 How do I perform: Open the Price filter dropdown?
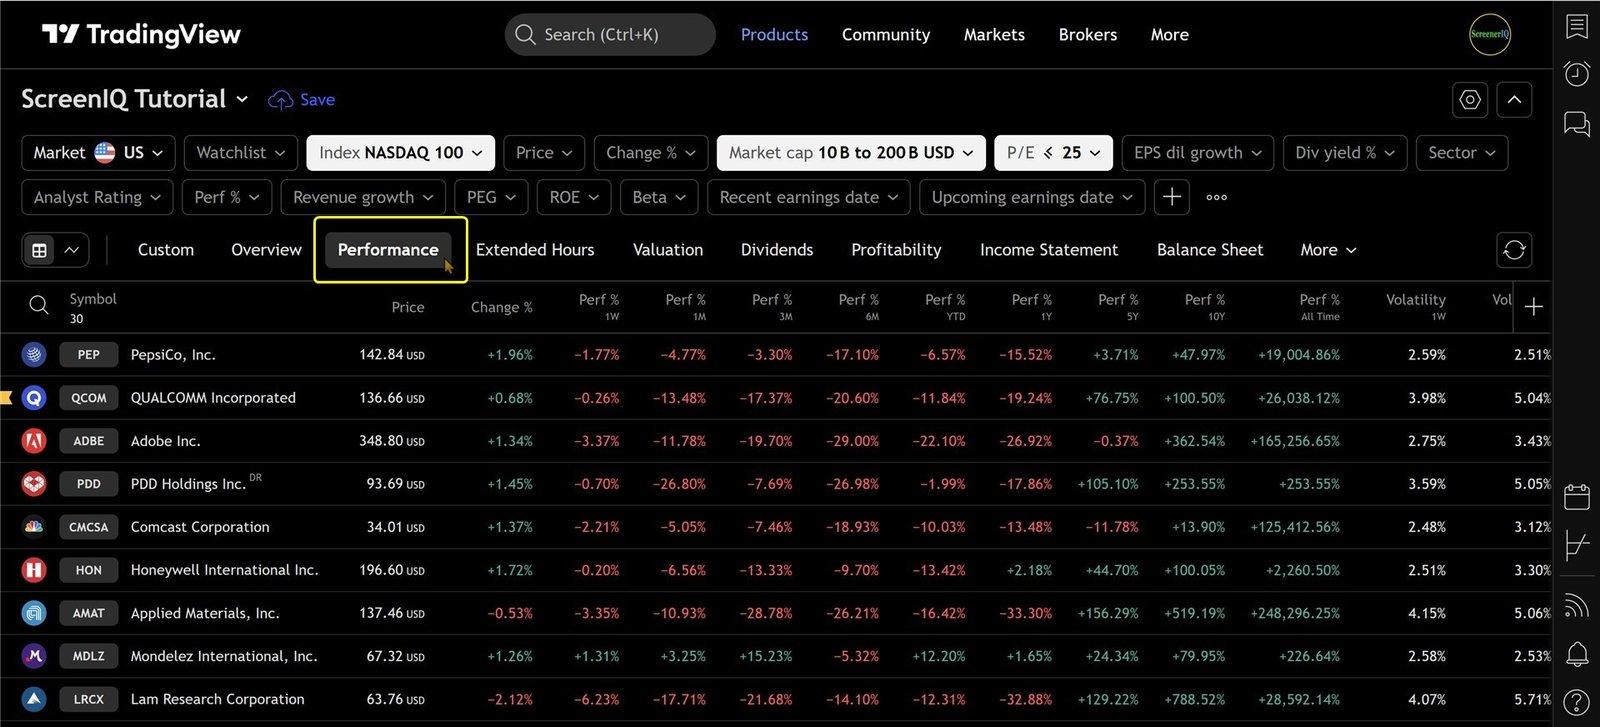click(544, 153)
